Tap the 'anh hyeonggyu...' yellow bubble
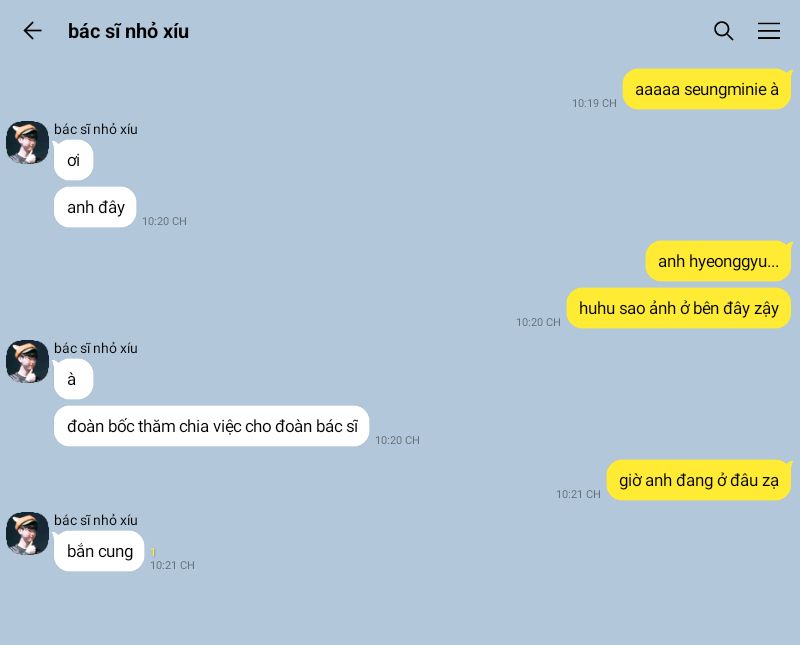 (x=718, y=261)
